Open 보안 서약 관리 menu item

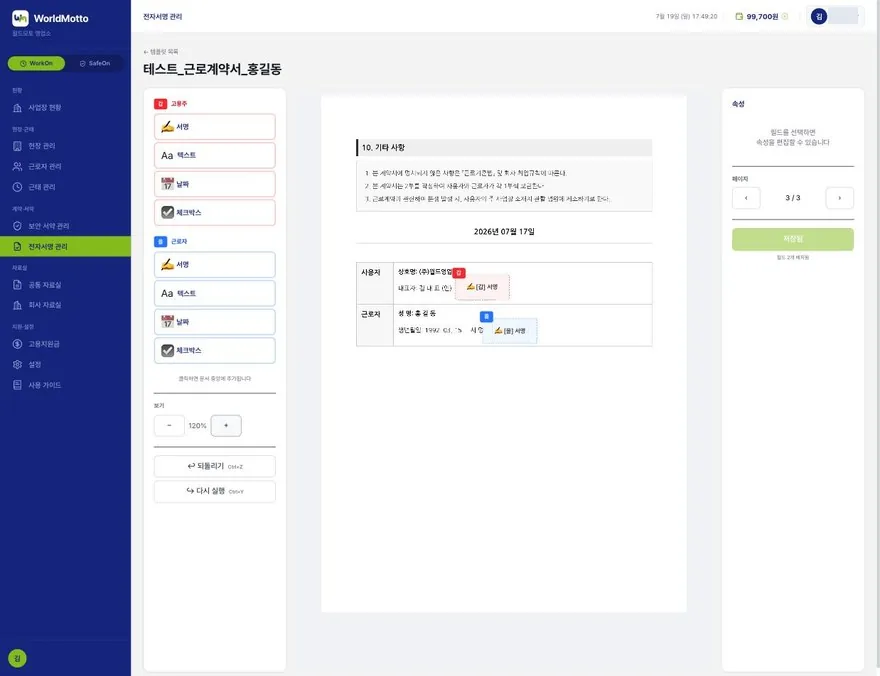[65, 226]
